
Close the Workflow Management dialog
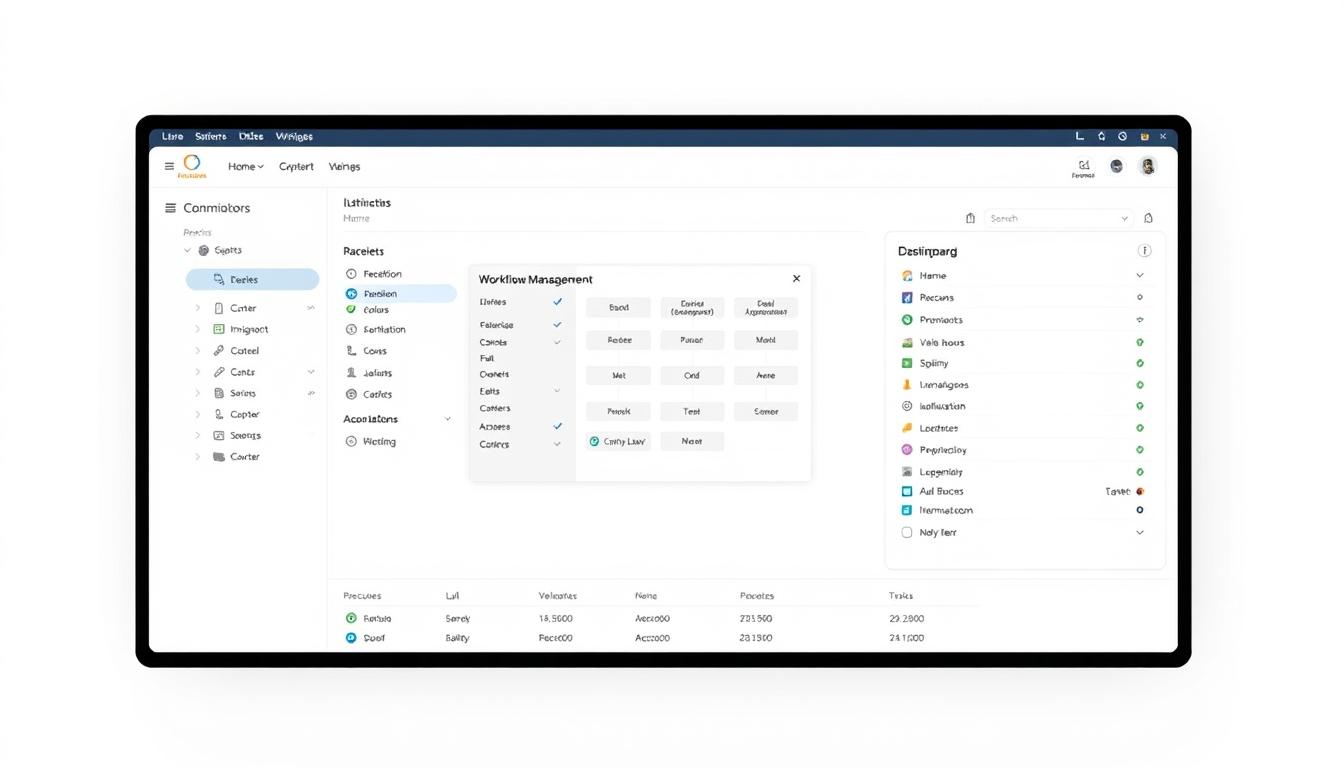click(x=796, y=279)
